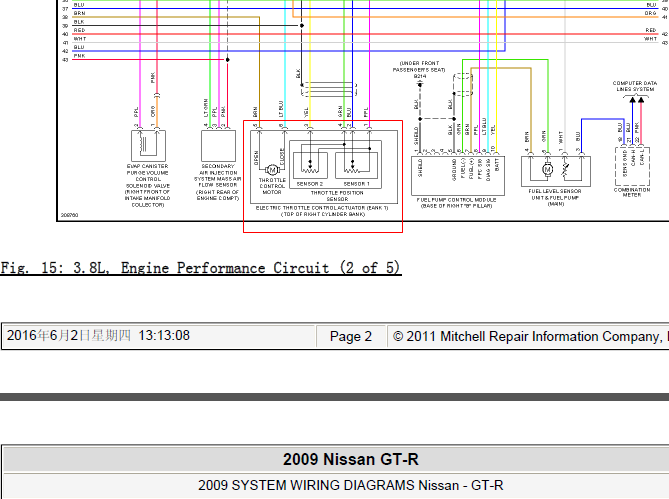The image size is (669, 499).
Task: Click the secondary air flow sensor box
Action: coord(218,145)
